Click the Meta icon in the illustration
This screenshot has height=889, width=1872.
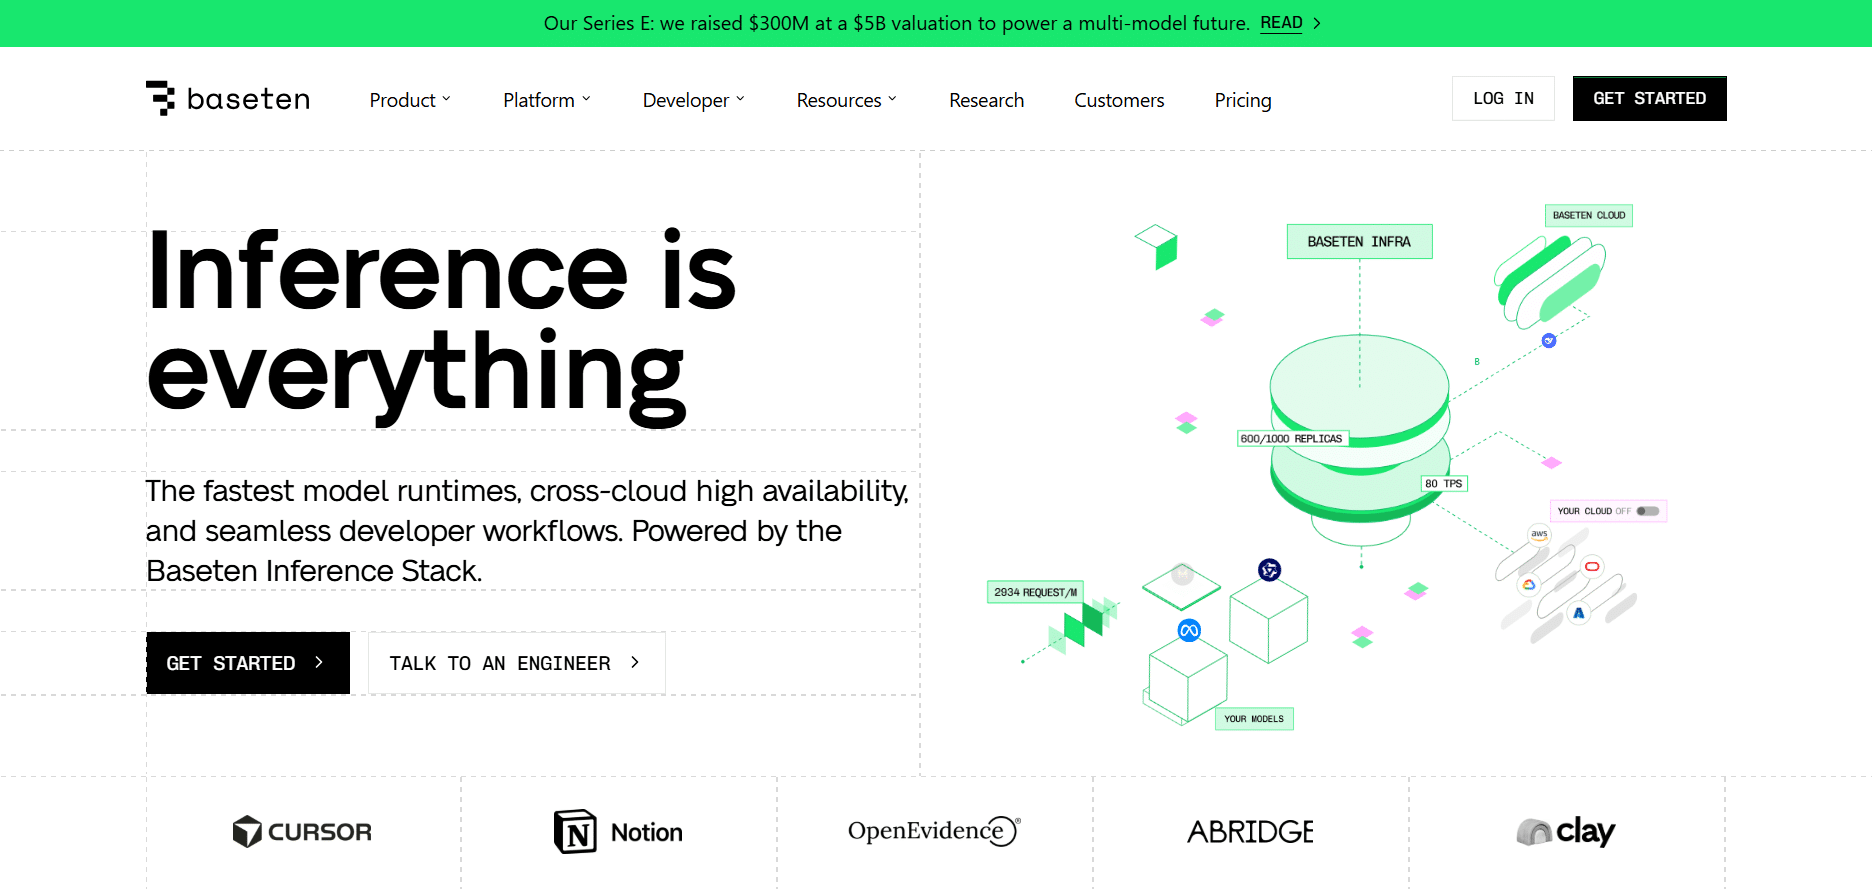pyautogui.click(x=1189, y=630)
